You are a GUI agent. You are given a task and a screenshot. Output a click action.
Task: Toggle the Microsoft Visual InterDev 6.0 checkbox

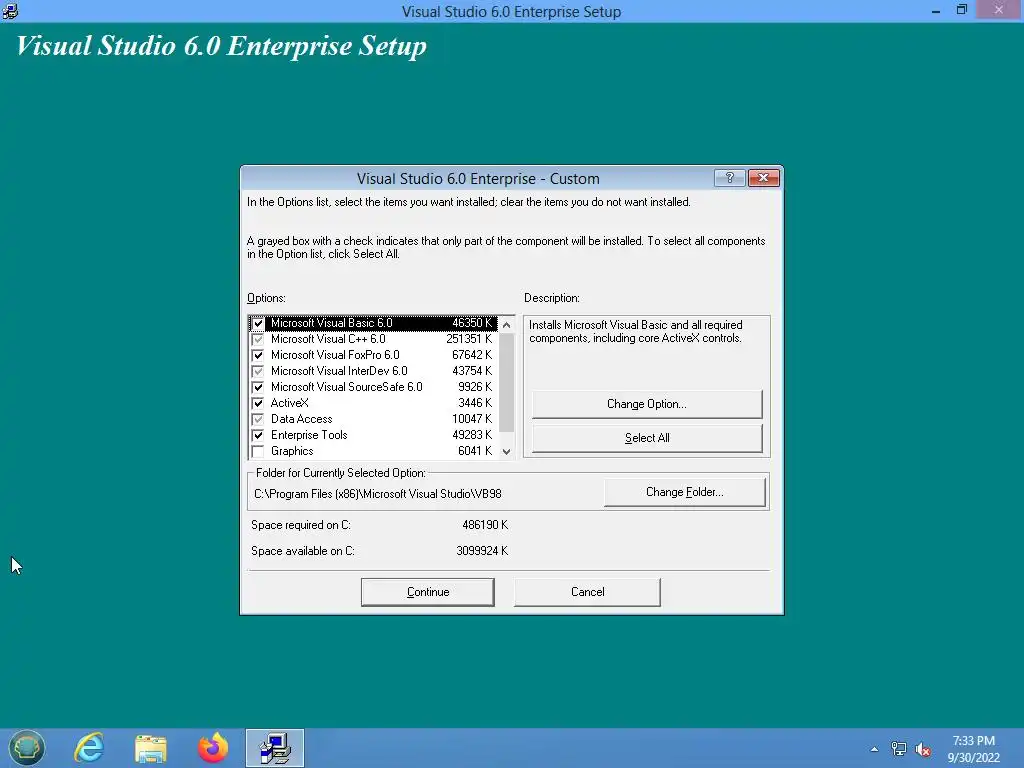tap(258, 372)
